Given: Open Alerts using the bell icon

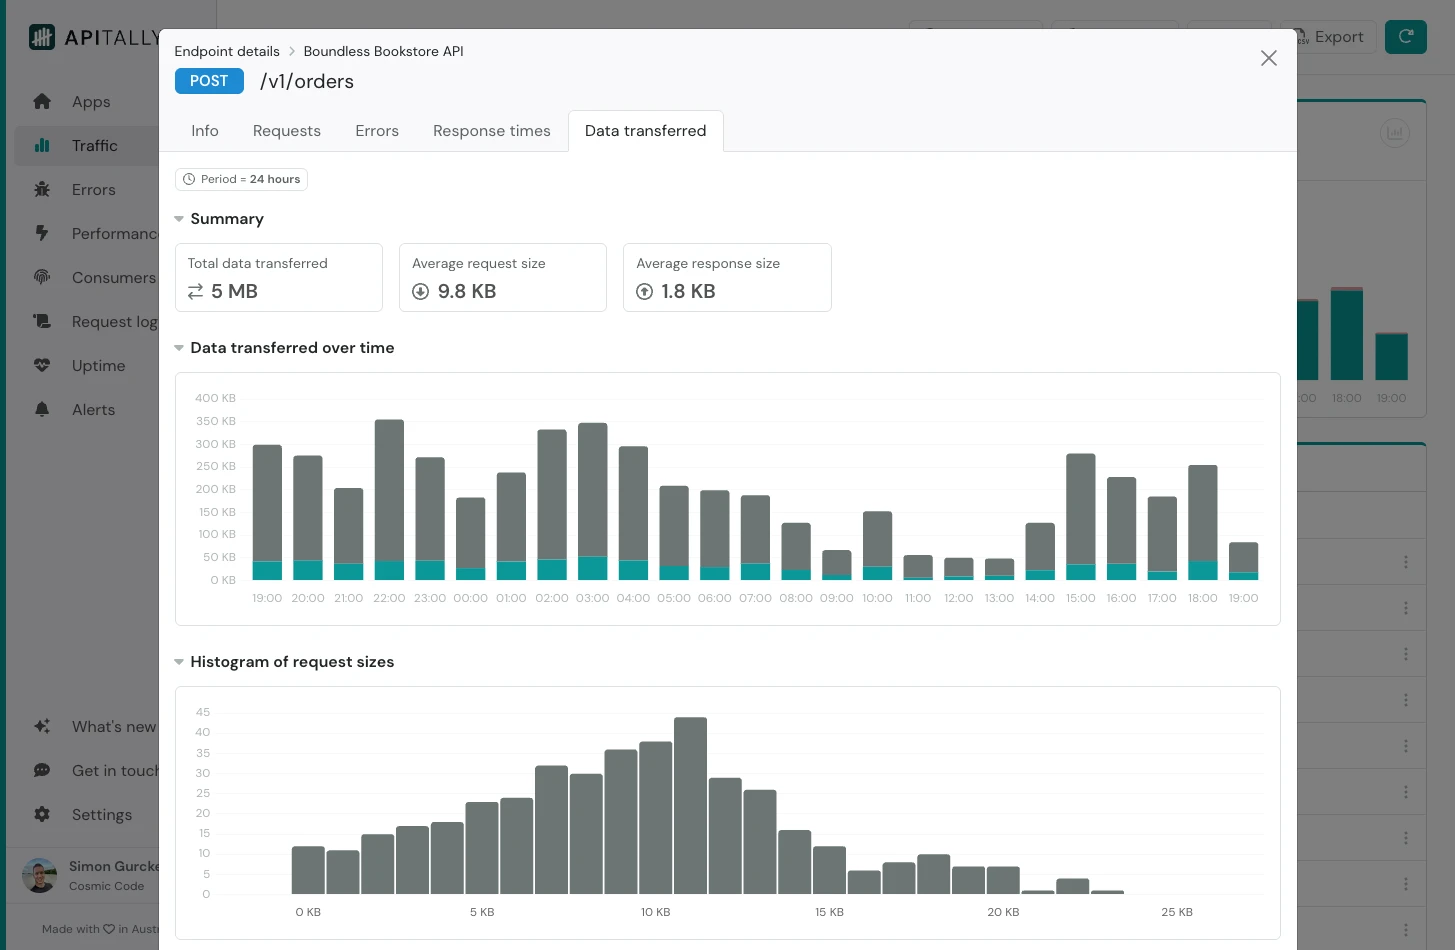Looking at the screenshot, I should tap(42, 409).
